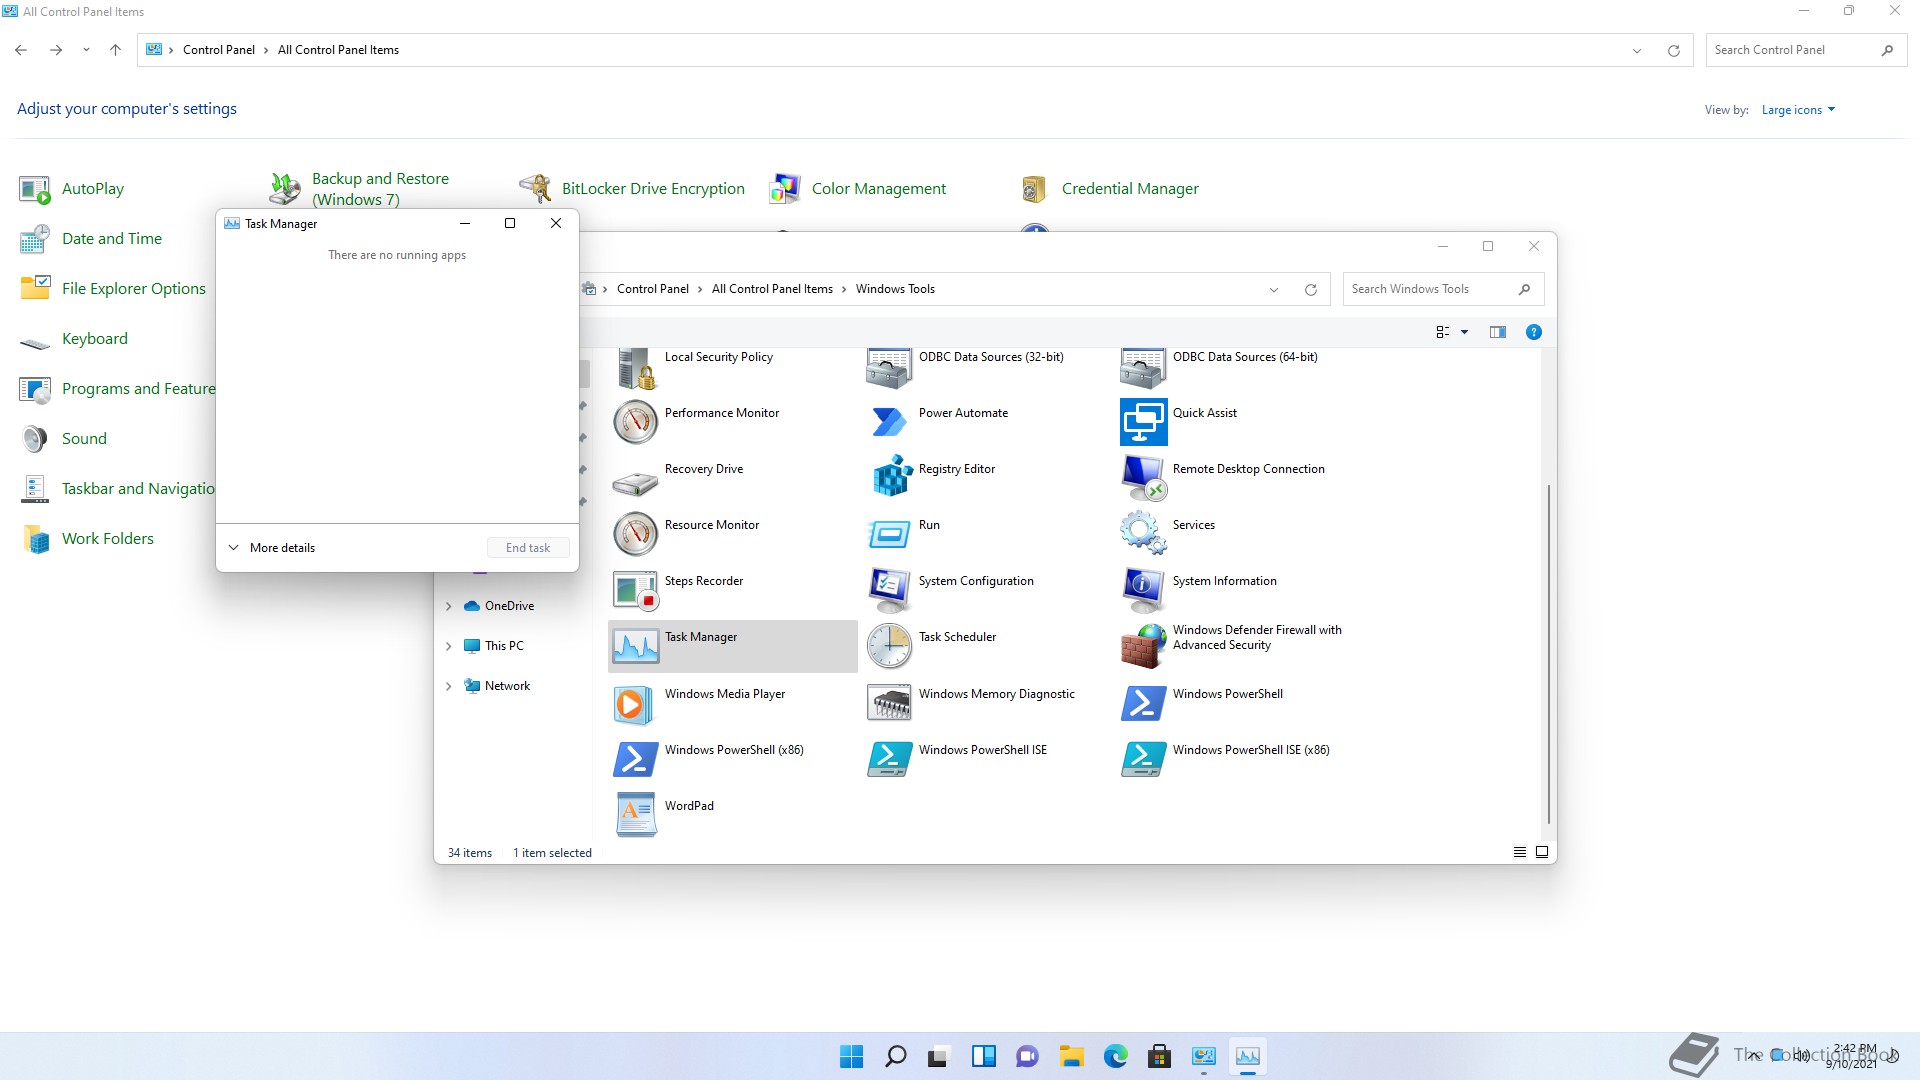This screenshot has width=1920, height=1080.
Task: Click Control Panel breadcrumb in main window
Action: coord(219,50)
